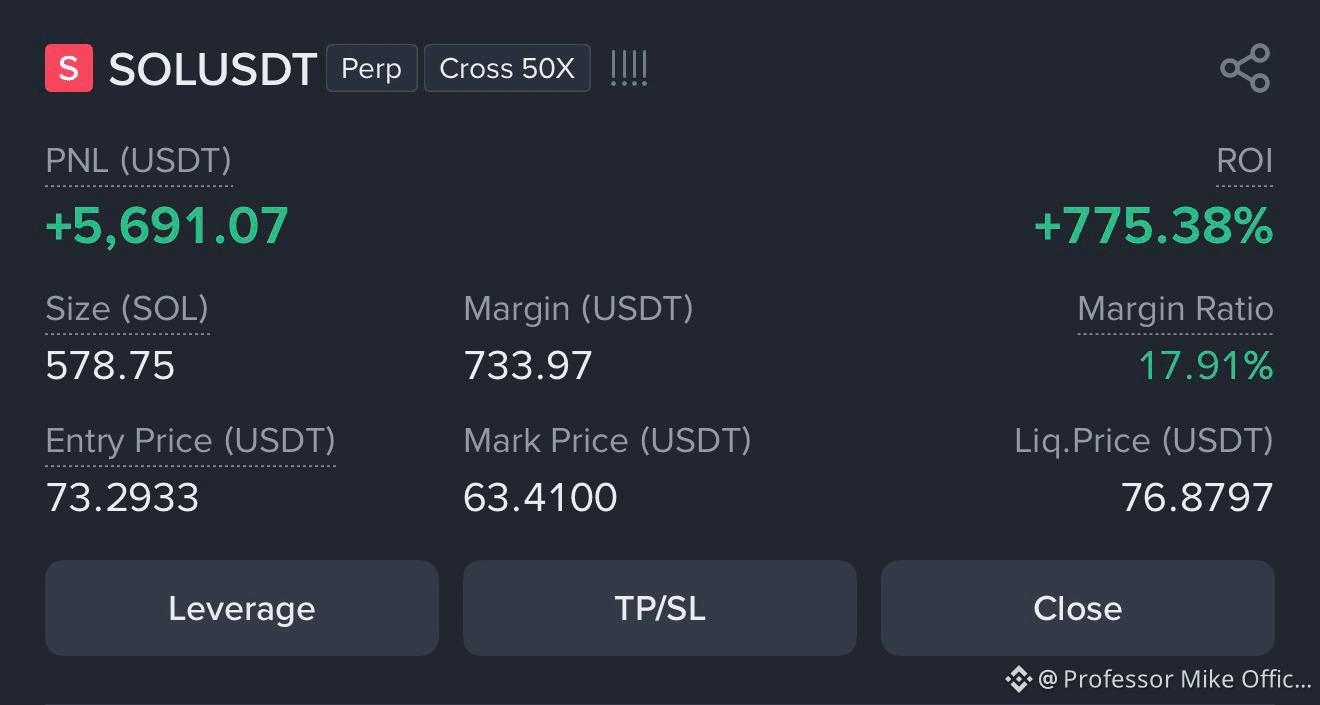Tap the Margin Ratio label
This screenshot has height=705, width=1320.
1175,309
